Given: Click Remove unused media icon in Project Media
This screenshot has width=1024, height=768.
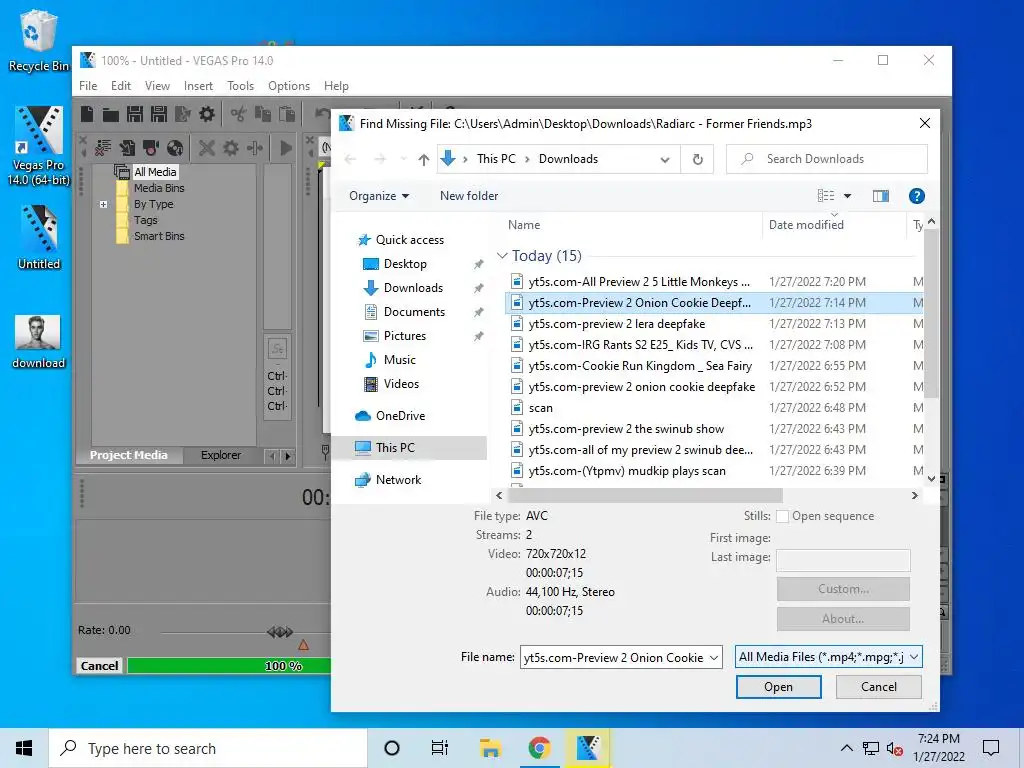Looking at the screenshot, I should (x=103, y=148).
